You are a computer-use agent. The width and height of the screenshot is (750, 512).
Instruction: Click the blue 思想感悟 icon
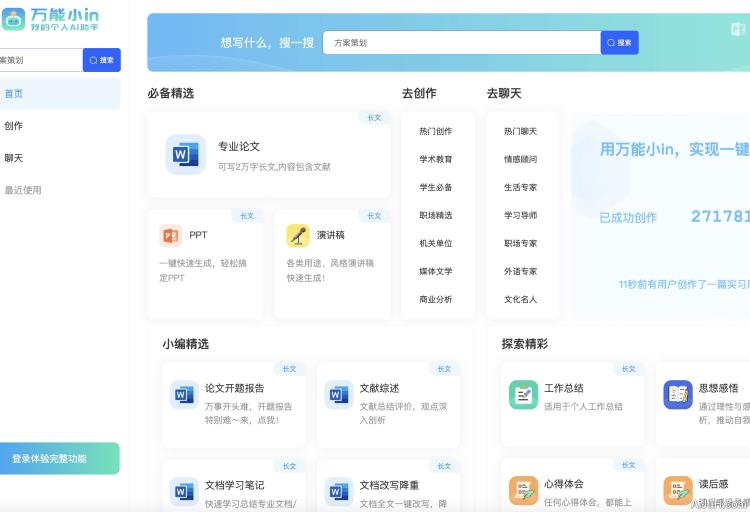point(678,395)
